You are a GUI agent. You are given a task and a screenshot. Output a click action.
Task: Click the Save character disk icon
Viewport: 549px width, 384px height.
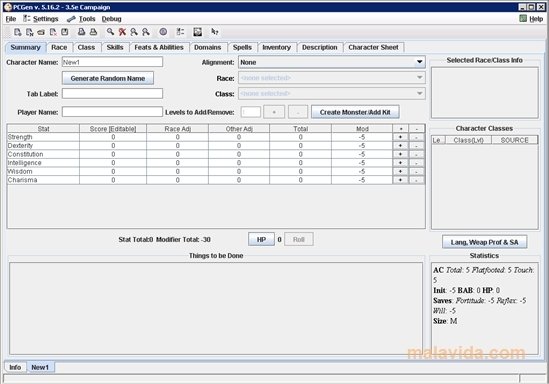[64, 32]
